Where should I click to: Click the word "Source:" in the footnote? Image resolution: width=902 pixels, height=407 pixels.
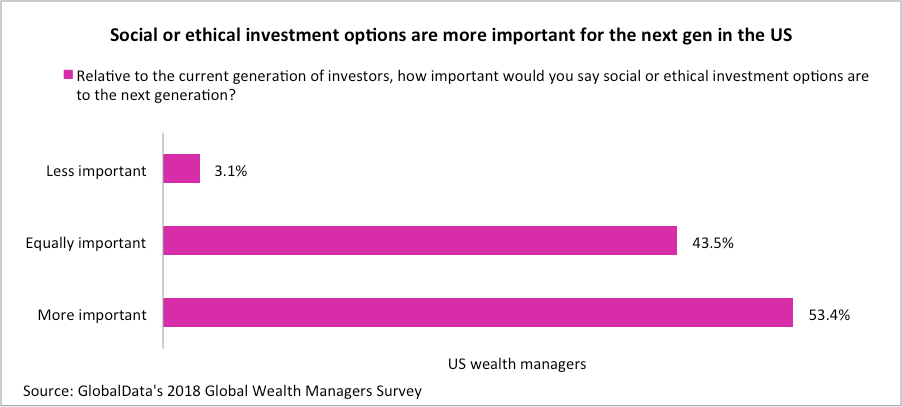[46, 391]
